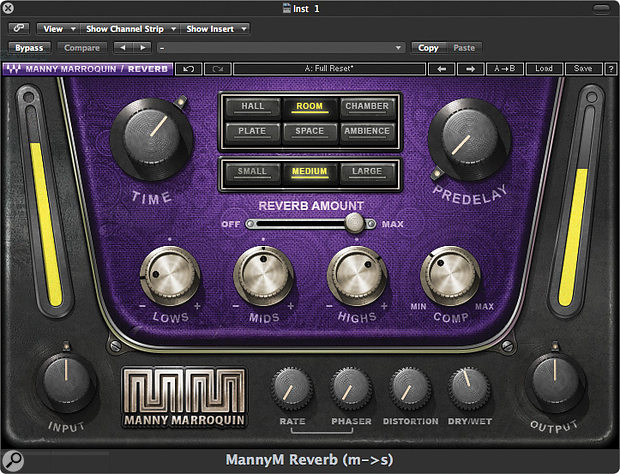Click the DISTORTION knob

[x=410, y=389]
